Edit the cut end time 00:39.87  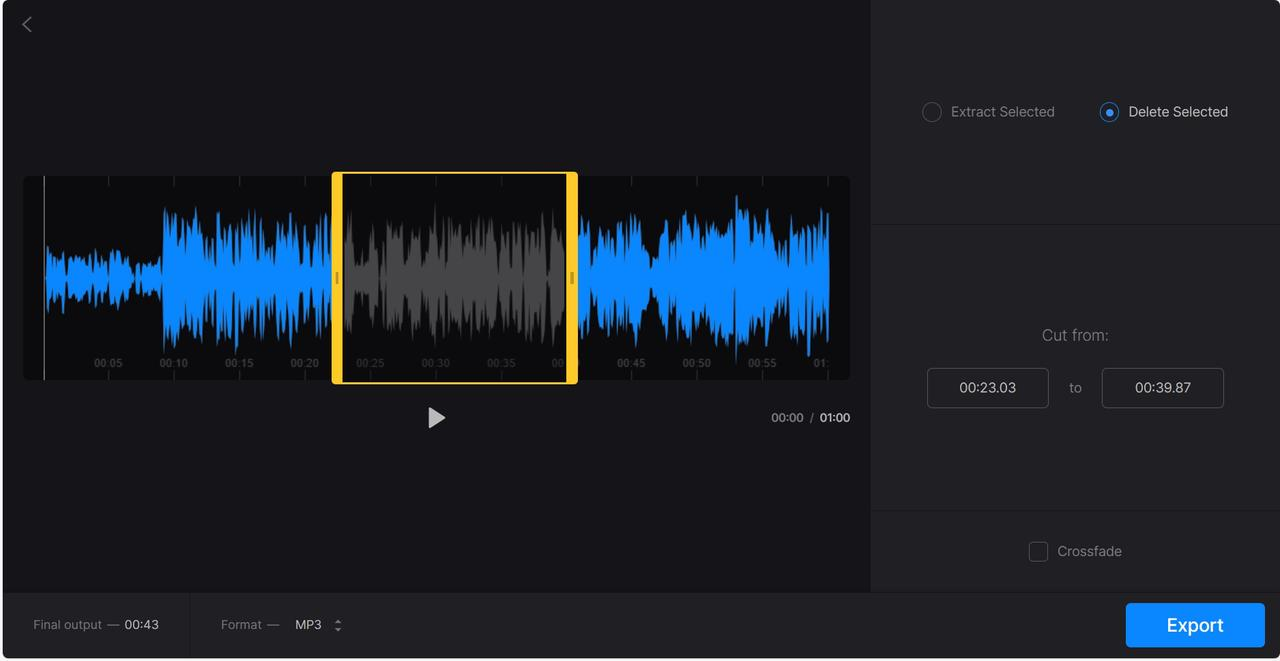[1162, 388]
